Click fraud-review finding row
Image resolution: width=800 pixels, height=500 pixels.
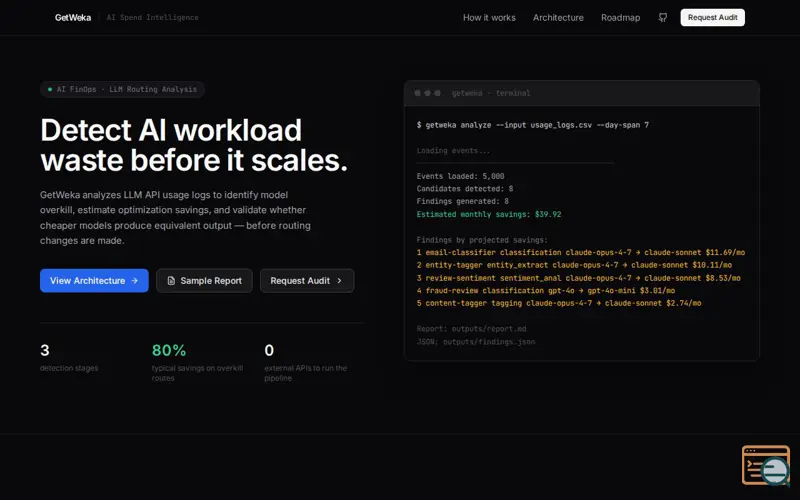coord(545,291)
